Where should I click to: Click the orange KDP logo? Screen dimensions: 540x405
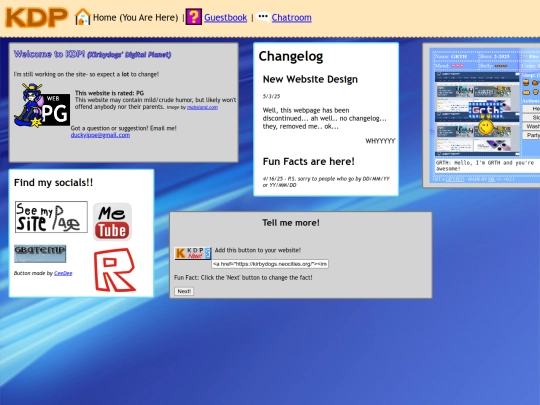pyautogui.click(x=37, y=17)
